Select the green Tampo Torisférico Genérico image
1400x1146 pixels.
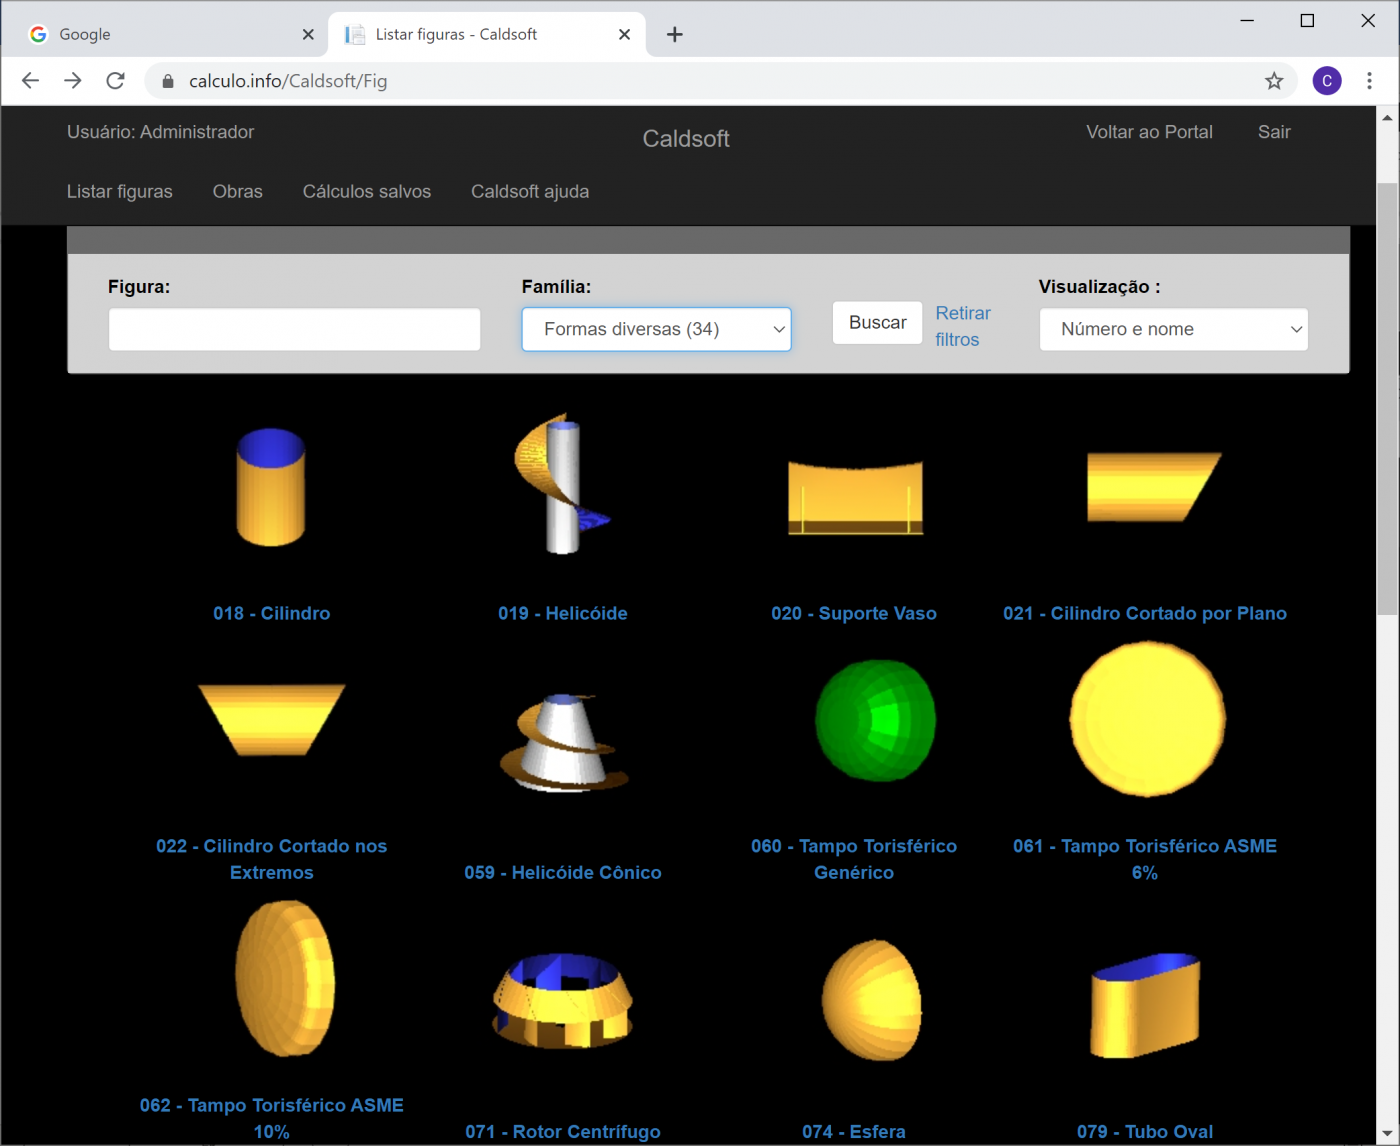tap(875, 720)
